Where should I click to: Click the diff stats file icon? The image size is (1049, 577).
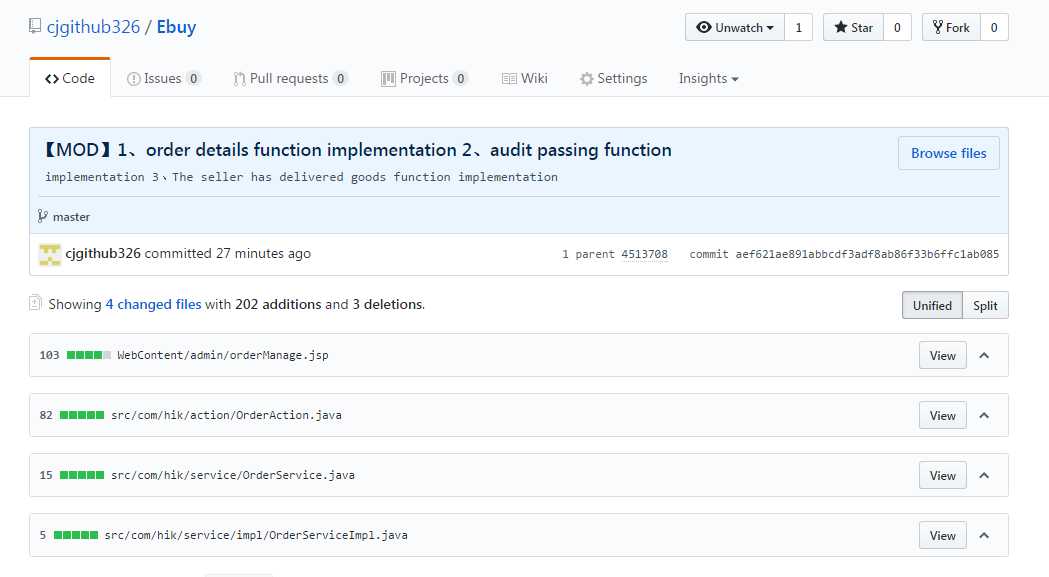(x=36, y=303)
